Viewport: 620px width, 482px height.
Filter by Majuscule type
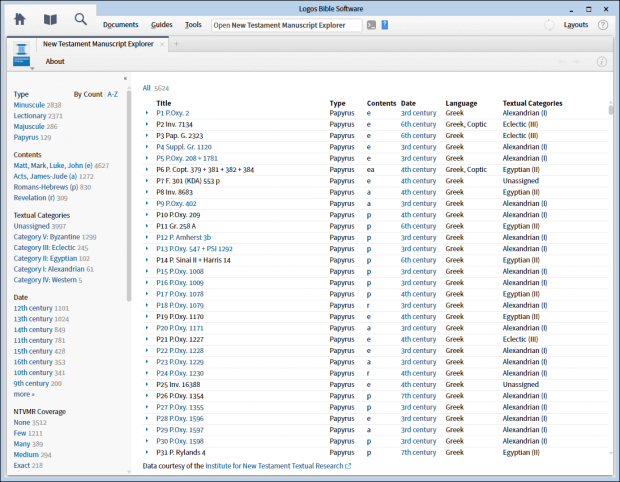29,127
